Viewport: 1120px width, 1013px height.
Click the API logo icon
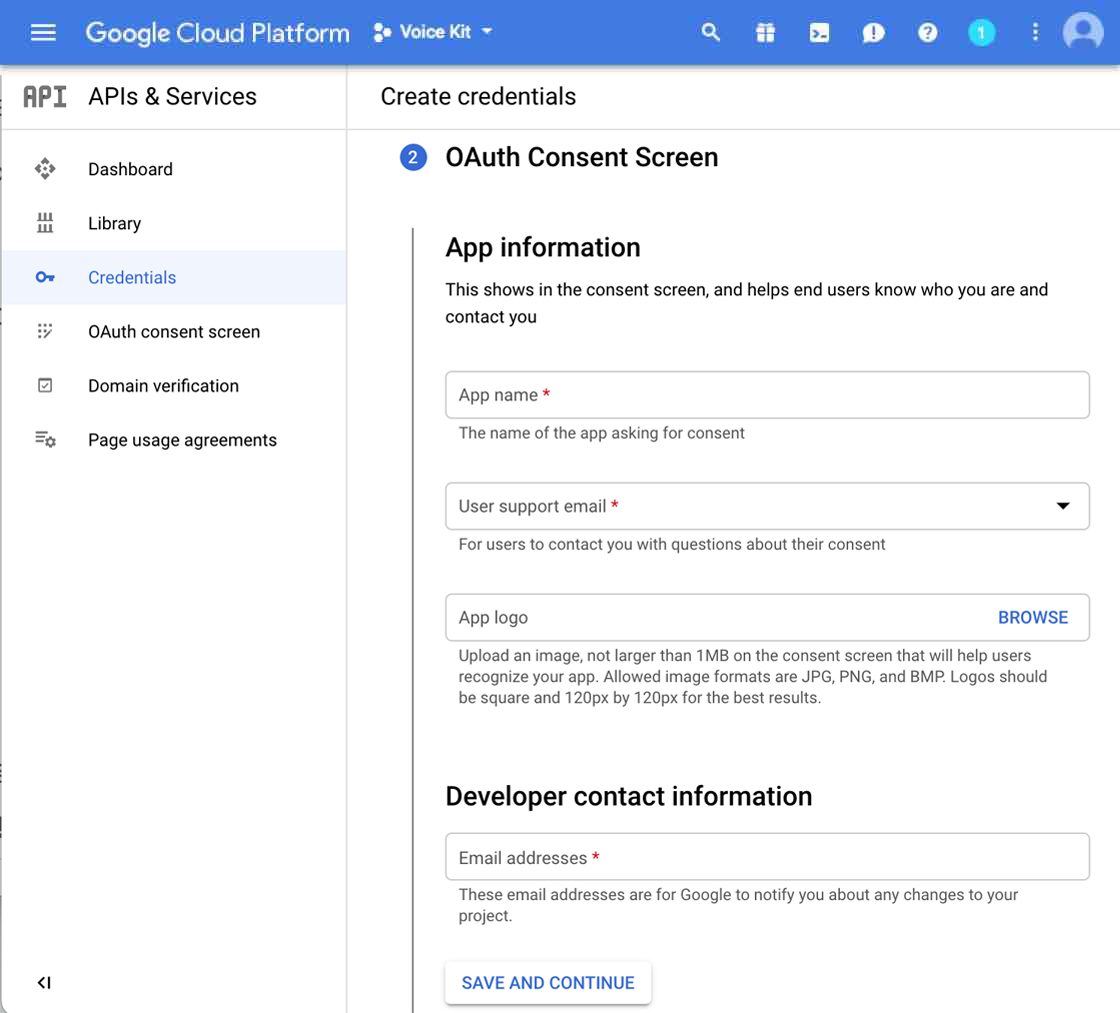45,96
